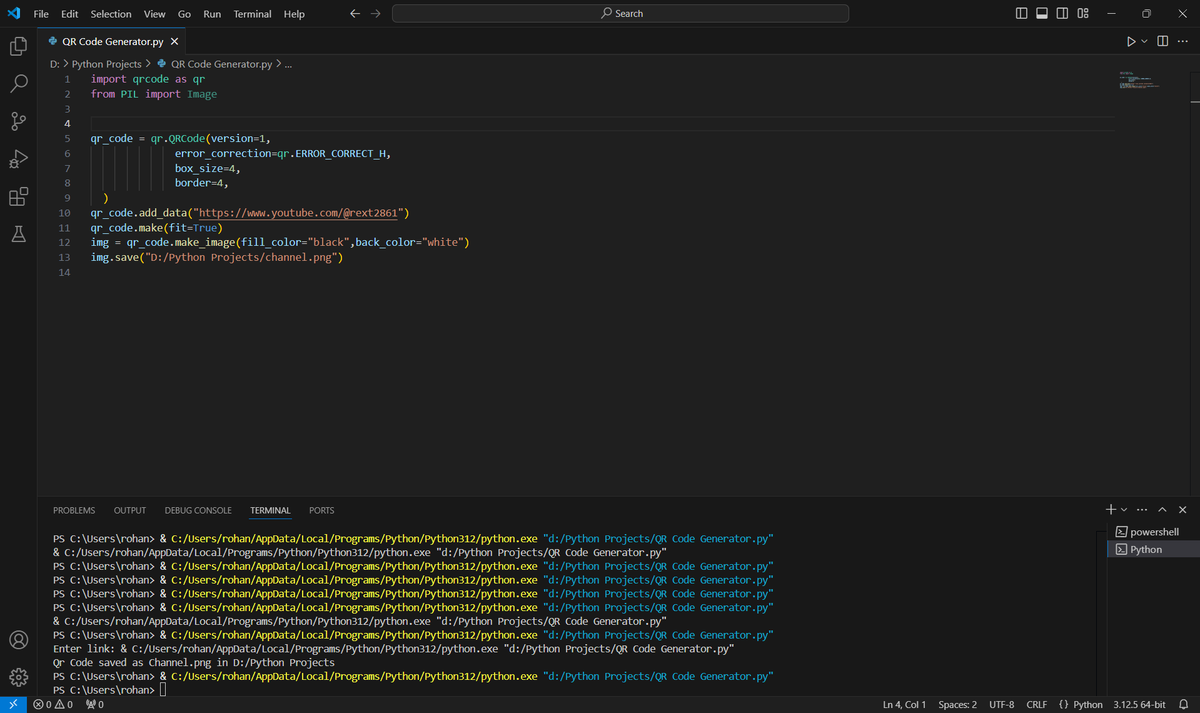This screenshot has height=713, width=1200.
Task: Open the Manage gear menu
Action: click(18, 677)
